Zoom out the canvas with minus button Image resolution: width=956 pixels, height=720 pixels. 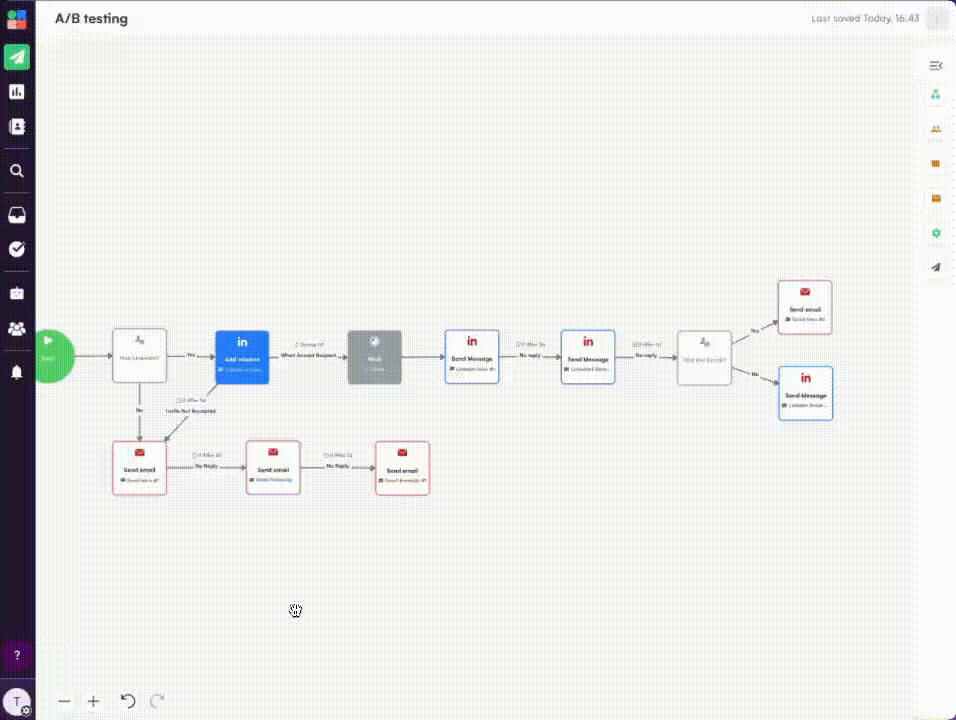click(x=64, y=702)
